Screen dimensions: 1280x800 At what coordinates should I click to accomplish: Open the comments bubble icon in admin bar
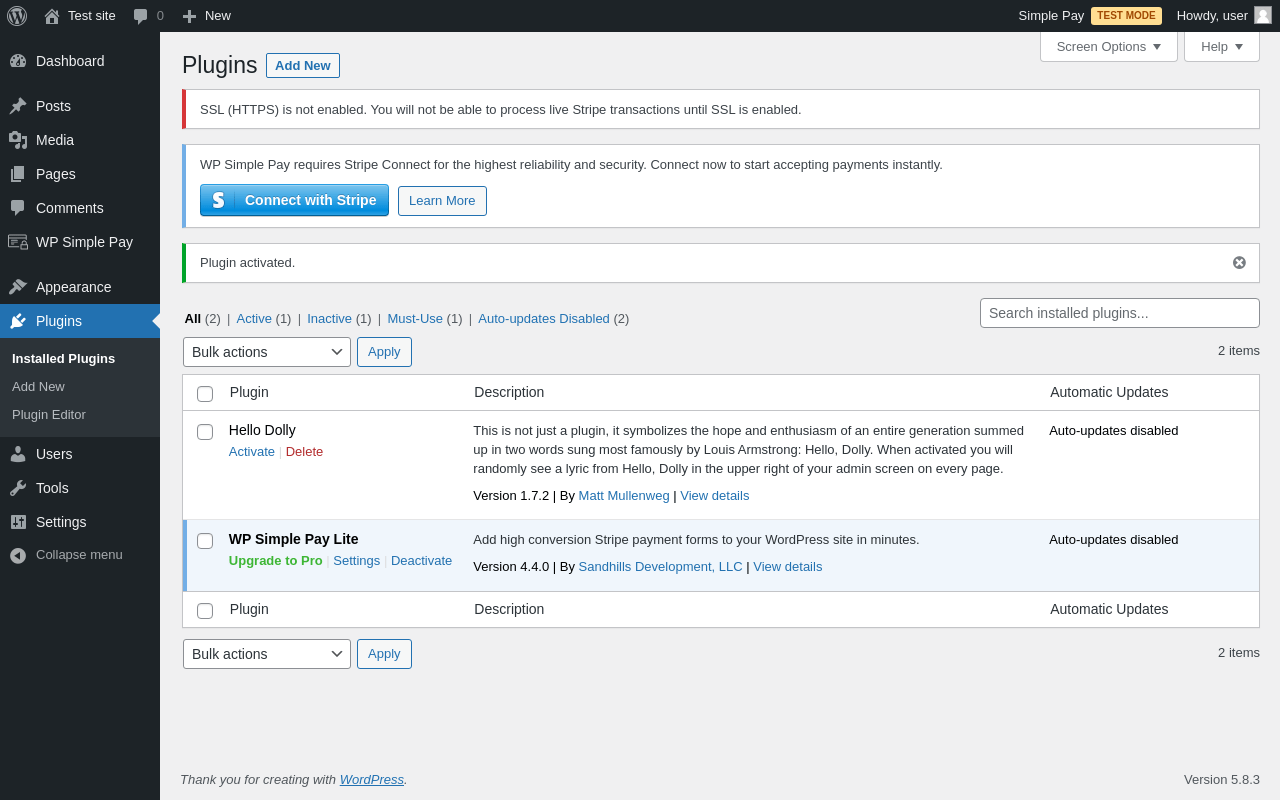[x=141, y=16]
